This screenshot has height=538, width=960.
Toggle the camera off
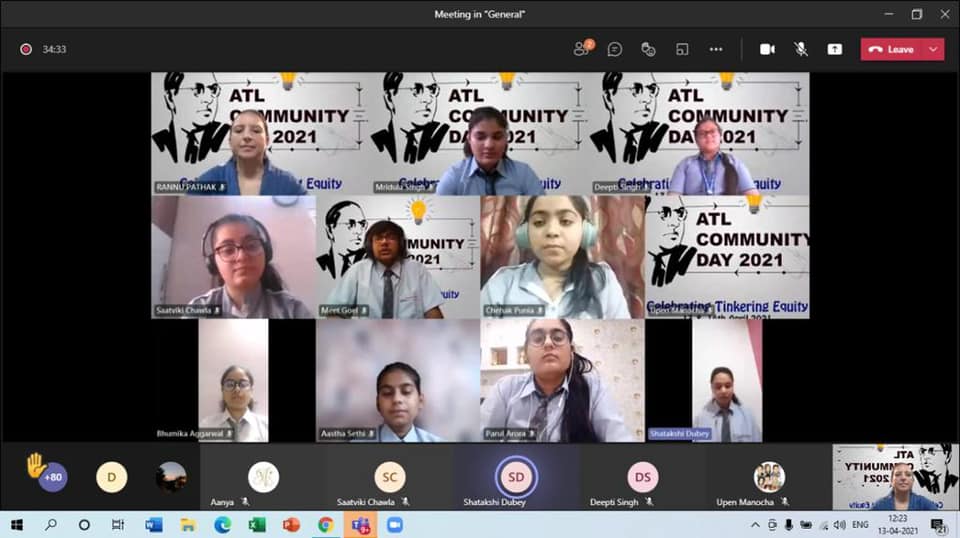[x=767, y=49]
